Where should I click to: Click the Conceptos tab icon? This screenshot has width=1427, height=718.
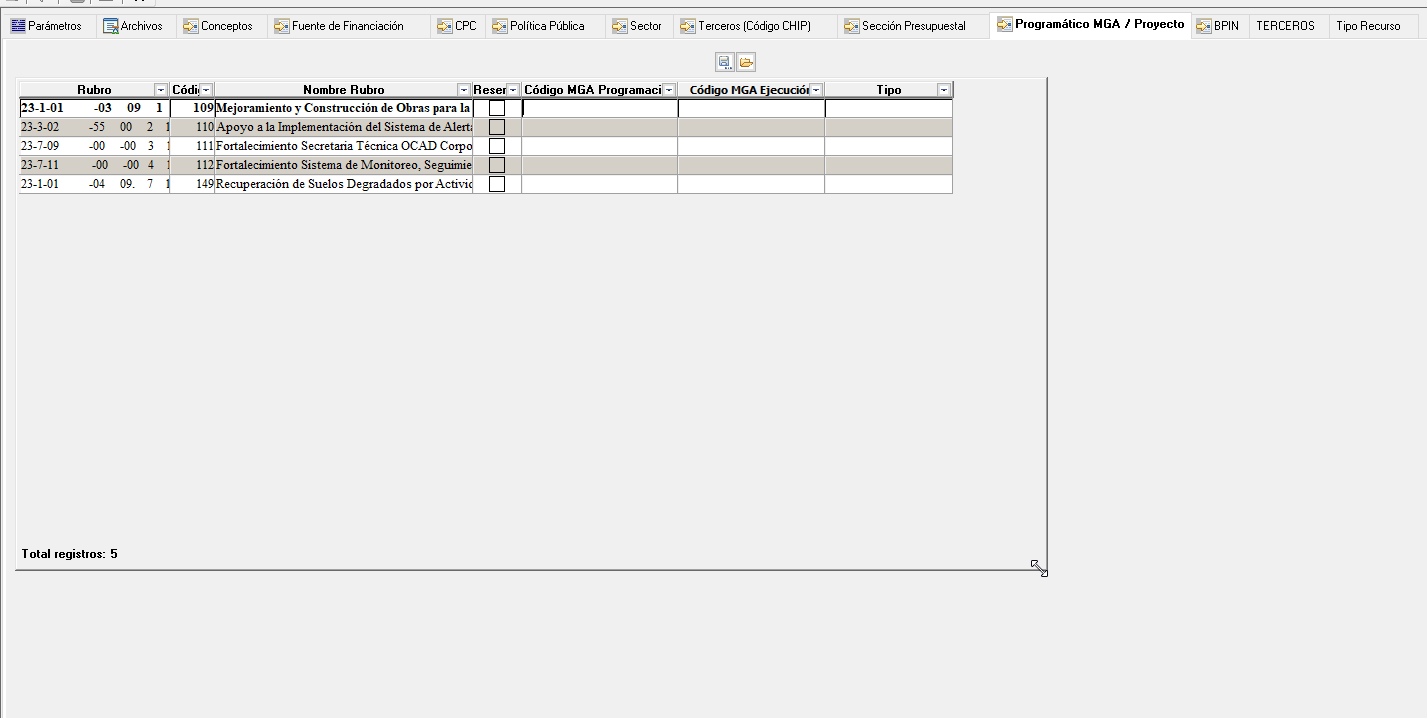[x=190, y=26]
